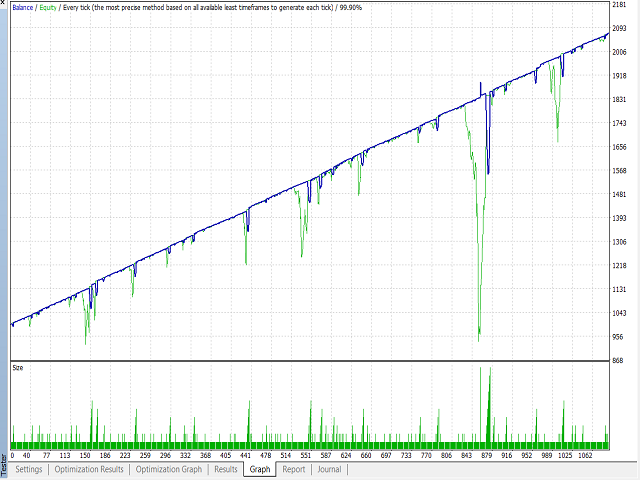Click the 1743 value on vertical axis
The height and width of the screenshot is (480, 640).
(x=619, y=123)
